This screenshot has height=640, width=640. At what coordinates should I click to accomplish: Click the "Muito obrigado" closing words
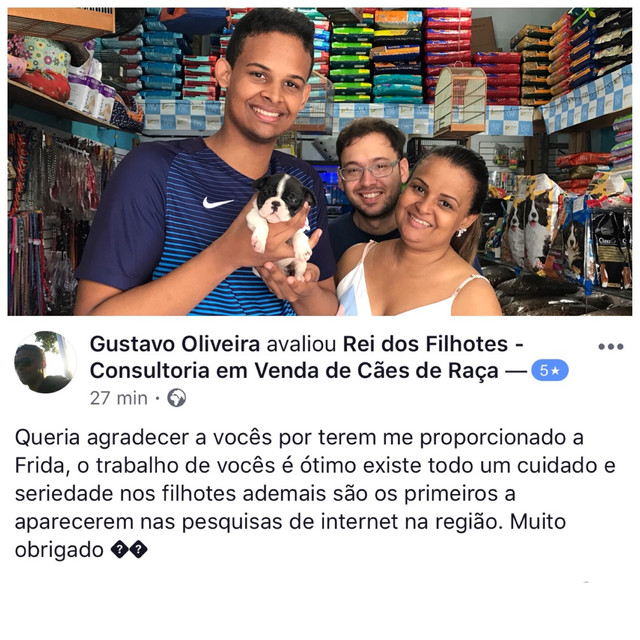pos(290,536)
